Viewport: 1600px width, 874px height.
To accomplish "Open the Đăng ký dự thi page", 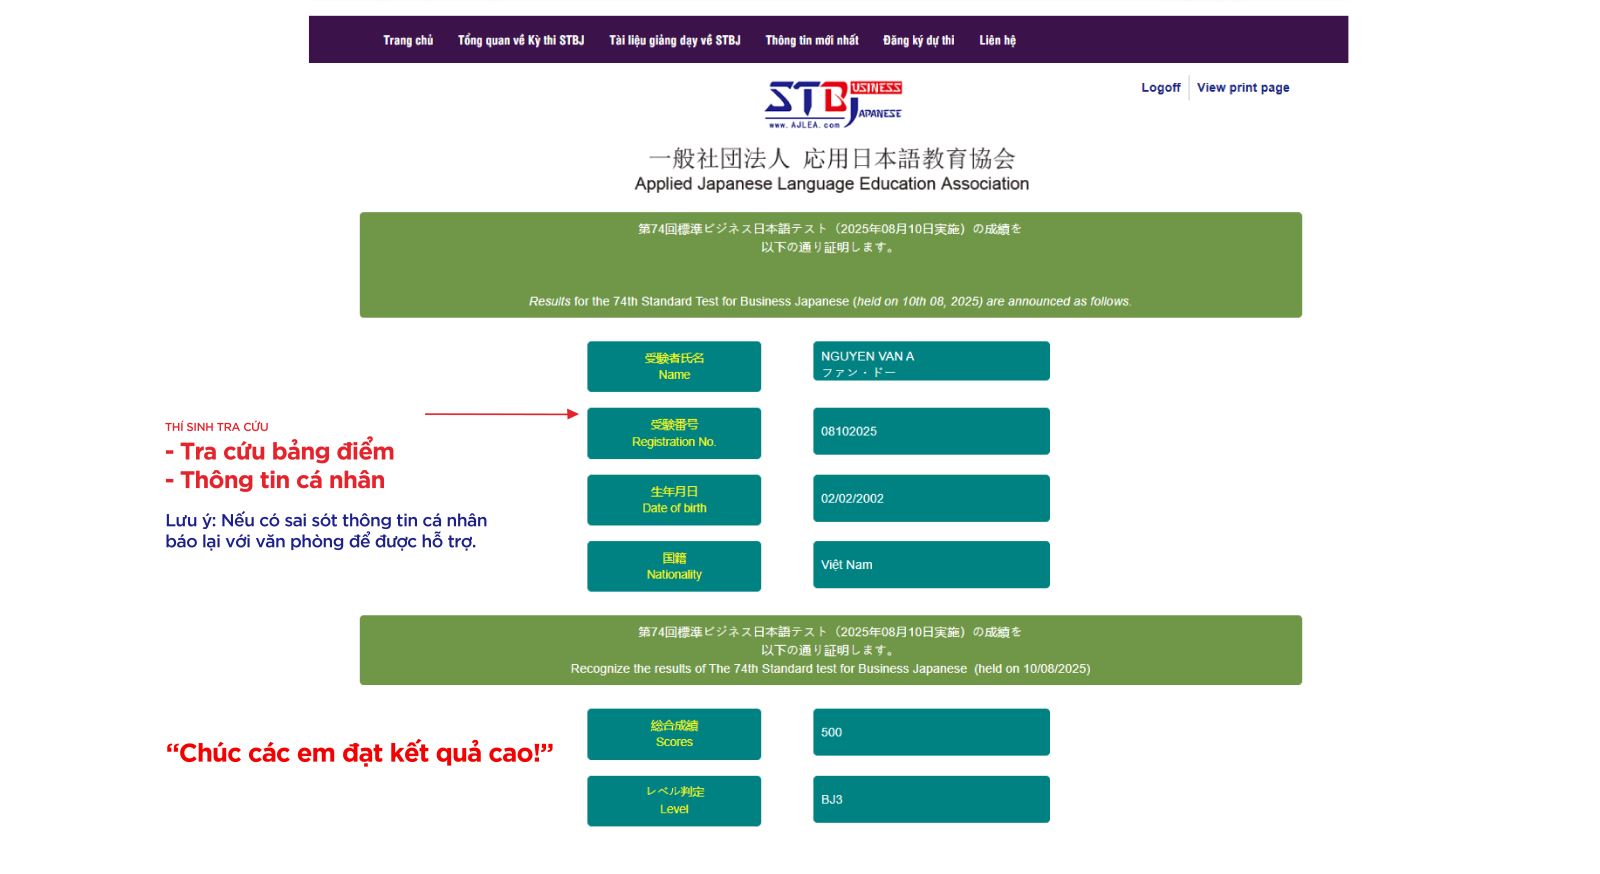I will tap(918, 40).
